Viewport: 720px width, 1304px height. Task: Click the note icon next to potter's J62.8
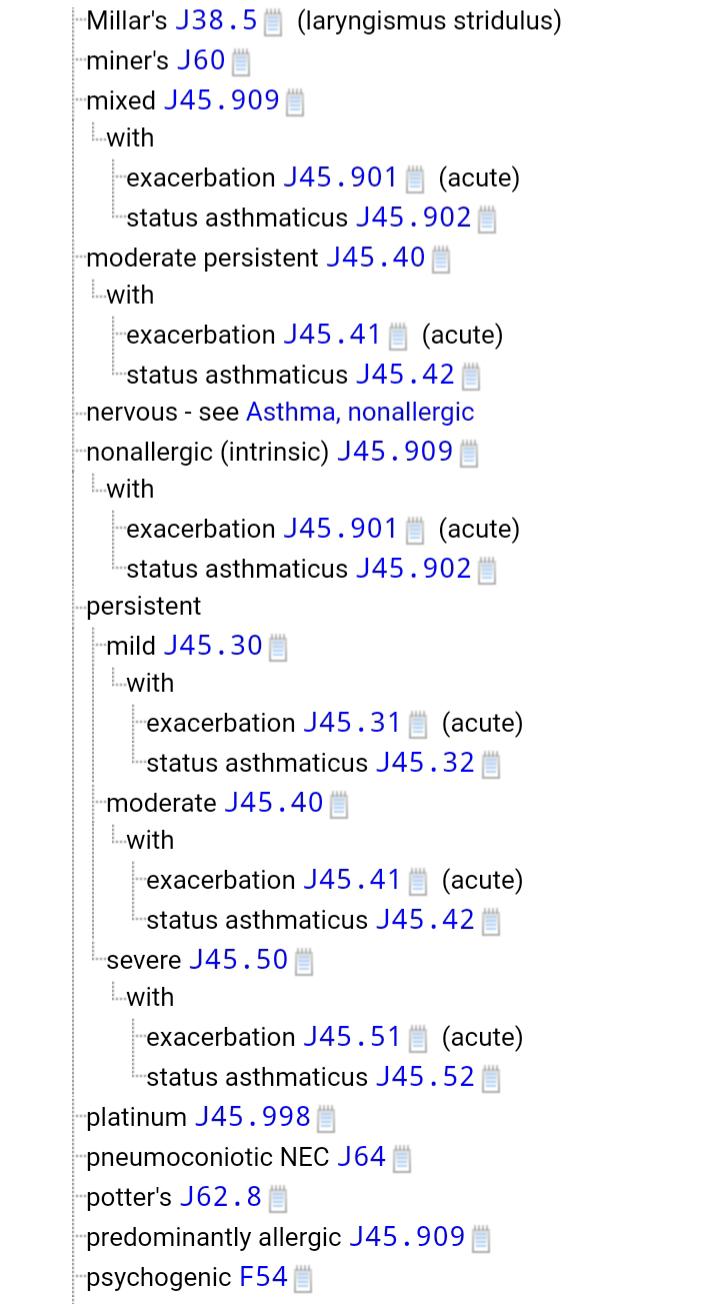(x=278, y=1198)
